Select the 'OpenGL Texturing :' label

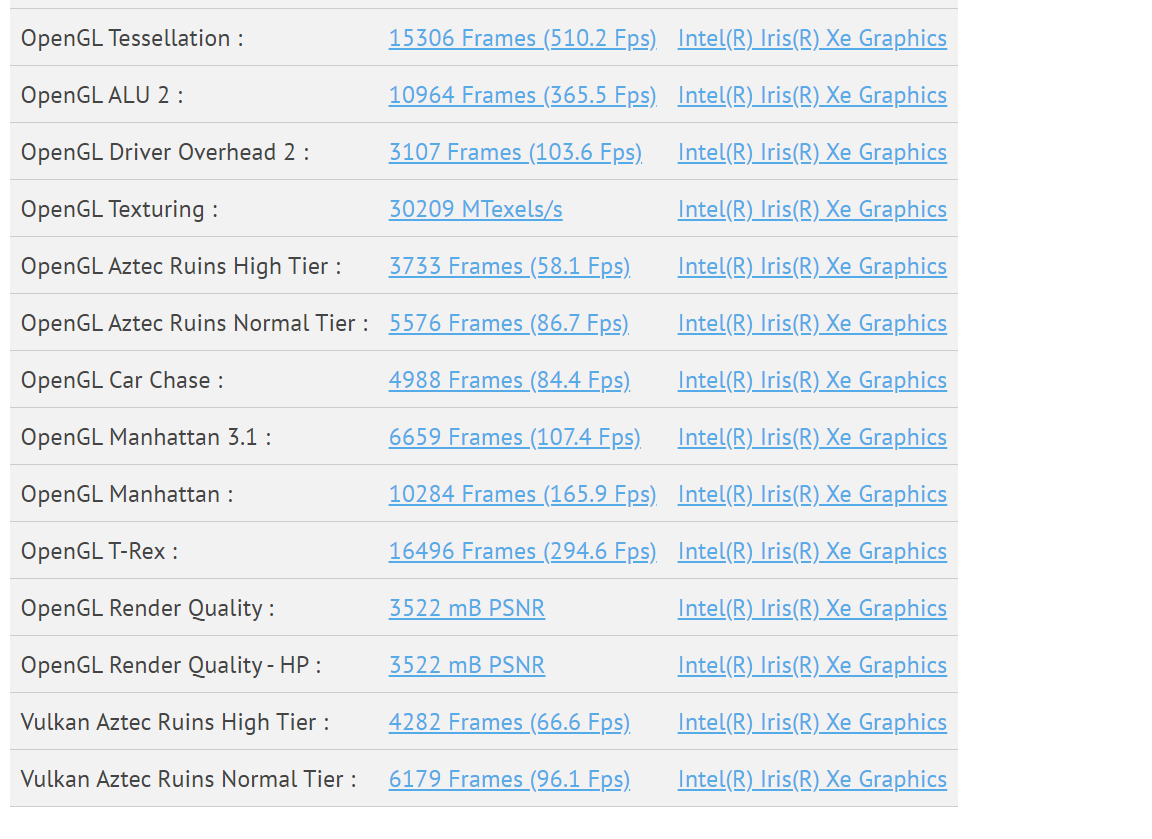click(x=120, y=209)
